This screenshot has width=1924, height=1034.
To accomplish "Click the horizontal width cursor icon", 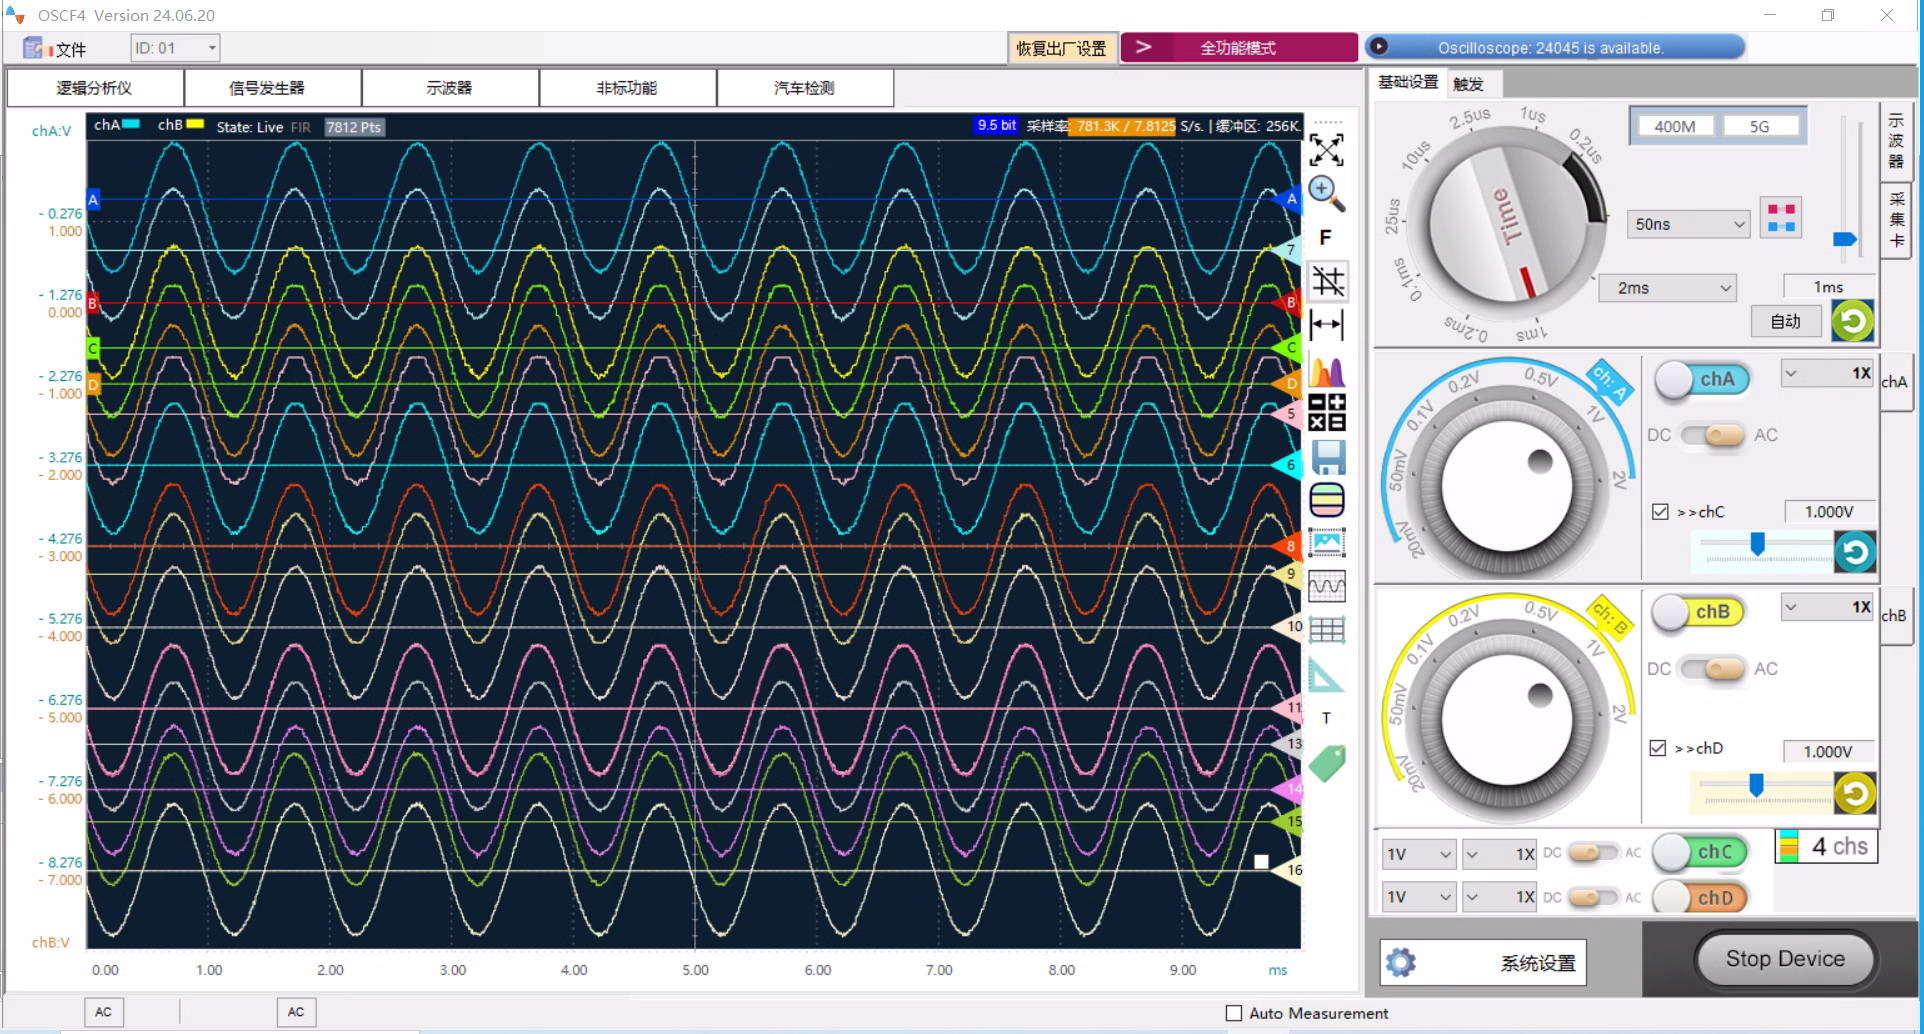I will (1326, 324).
